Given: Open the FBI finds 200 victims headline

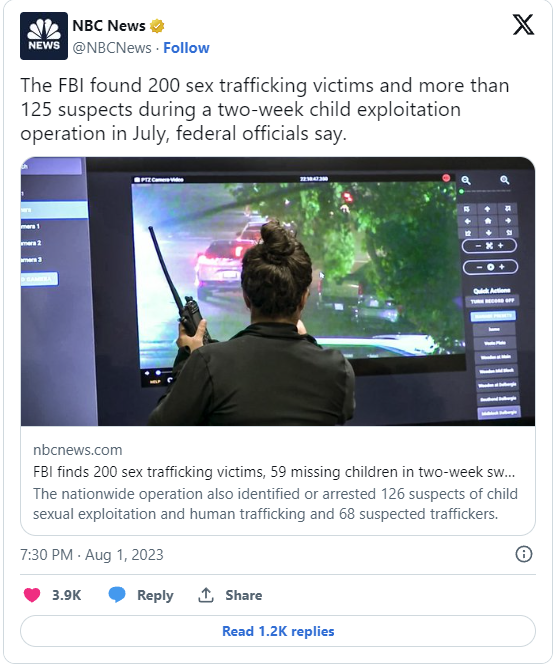Looking at the screenshot, I should point(274,472).
